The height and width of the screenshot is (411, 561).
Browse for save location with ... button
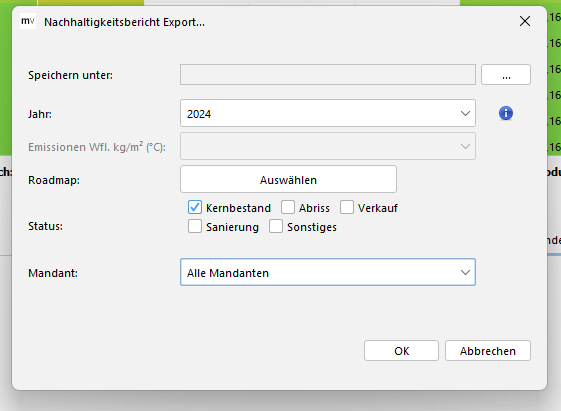(x=506, y=75)
